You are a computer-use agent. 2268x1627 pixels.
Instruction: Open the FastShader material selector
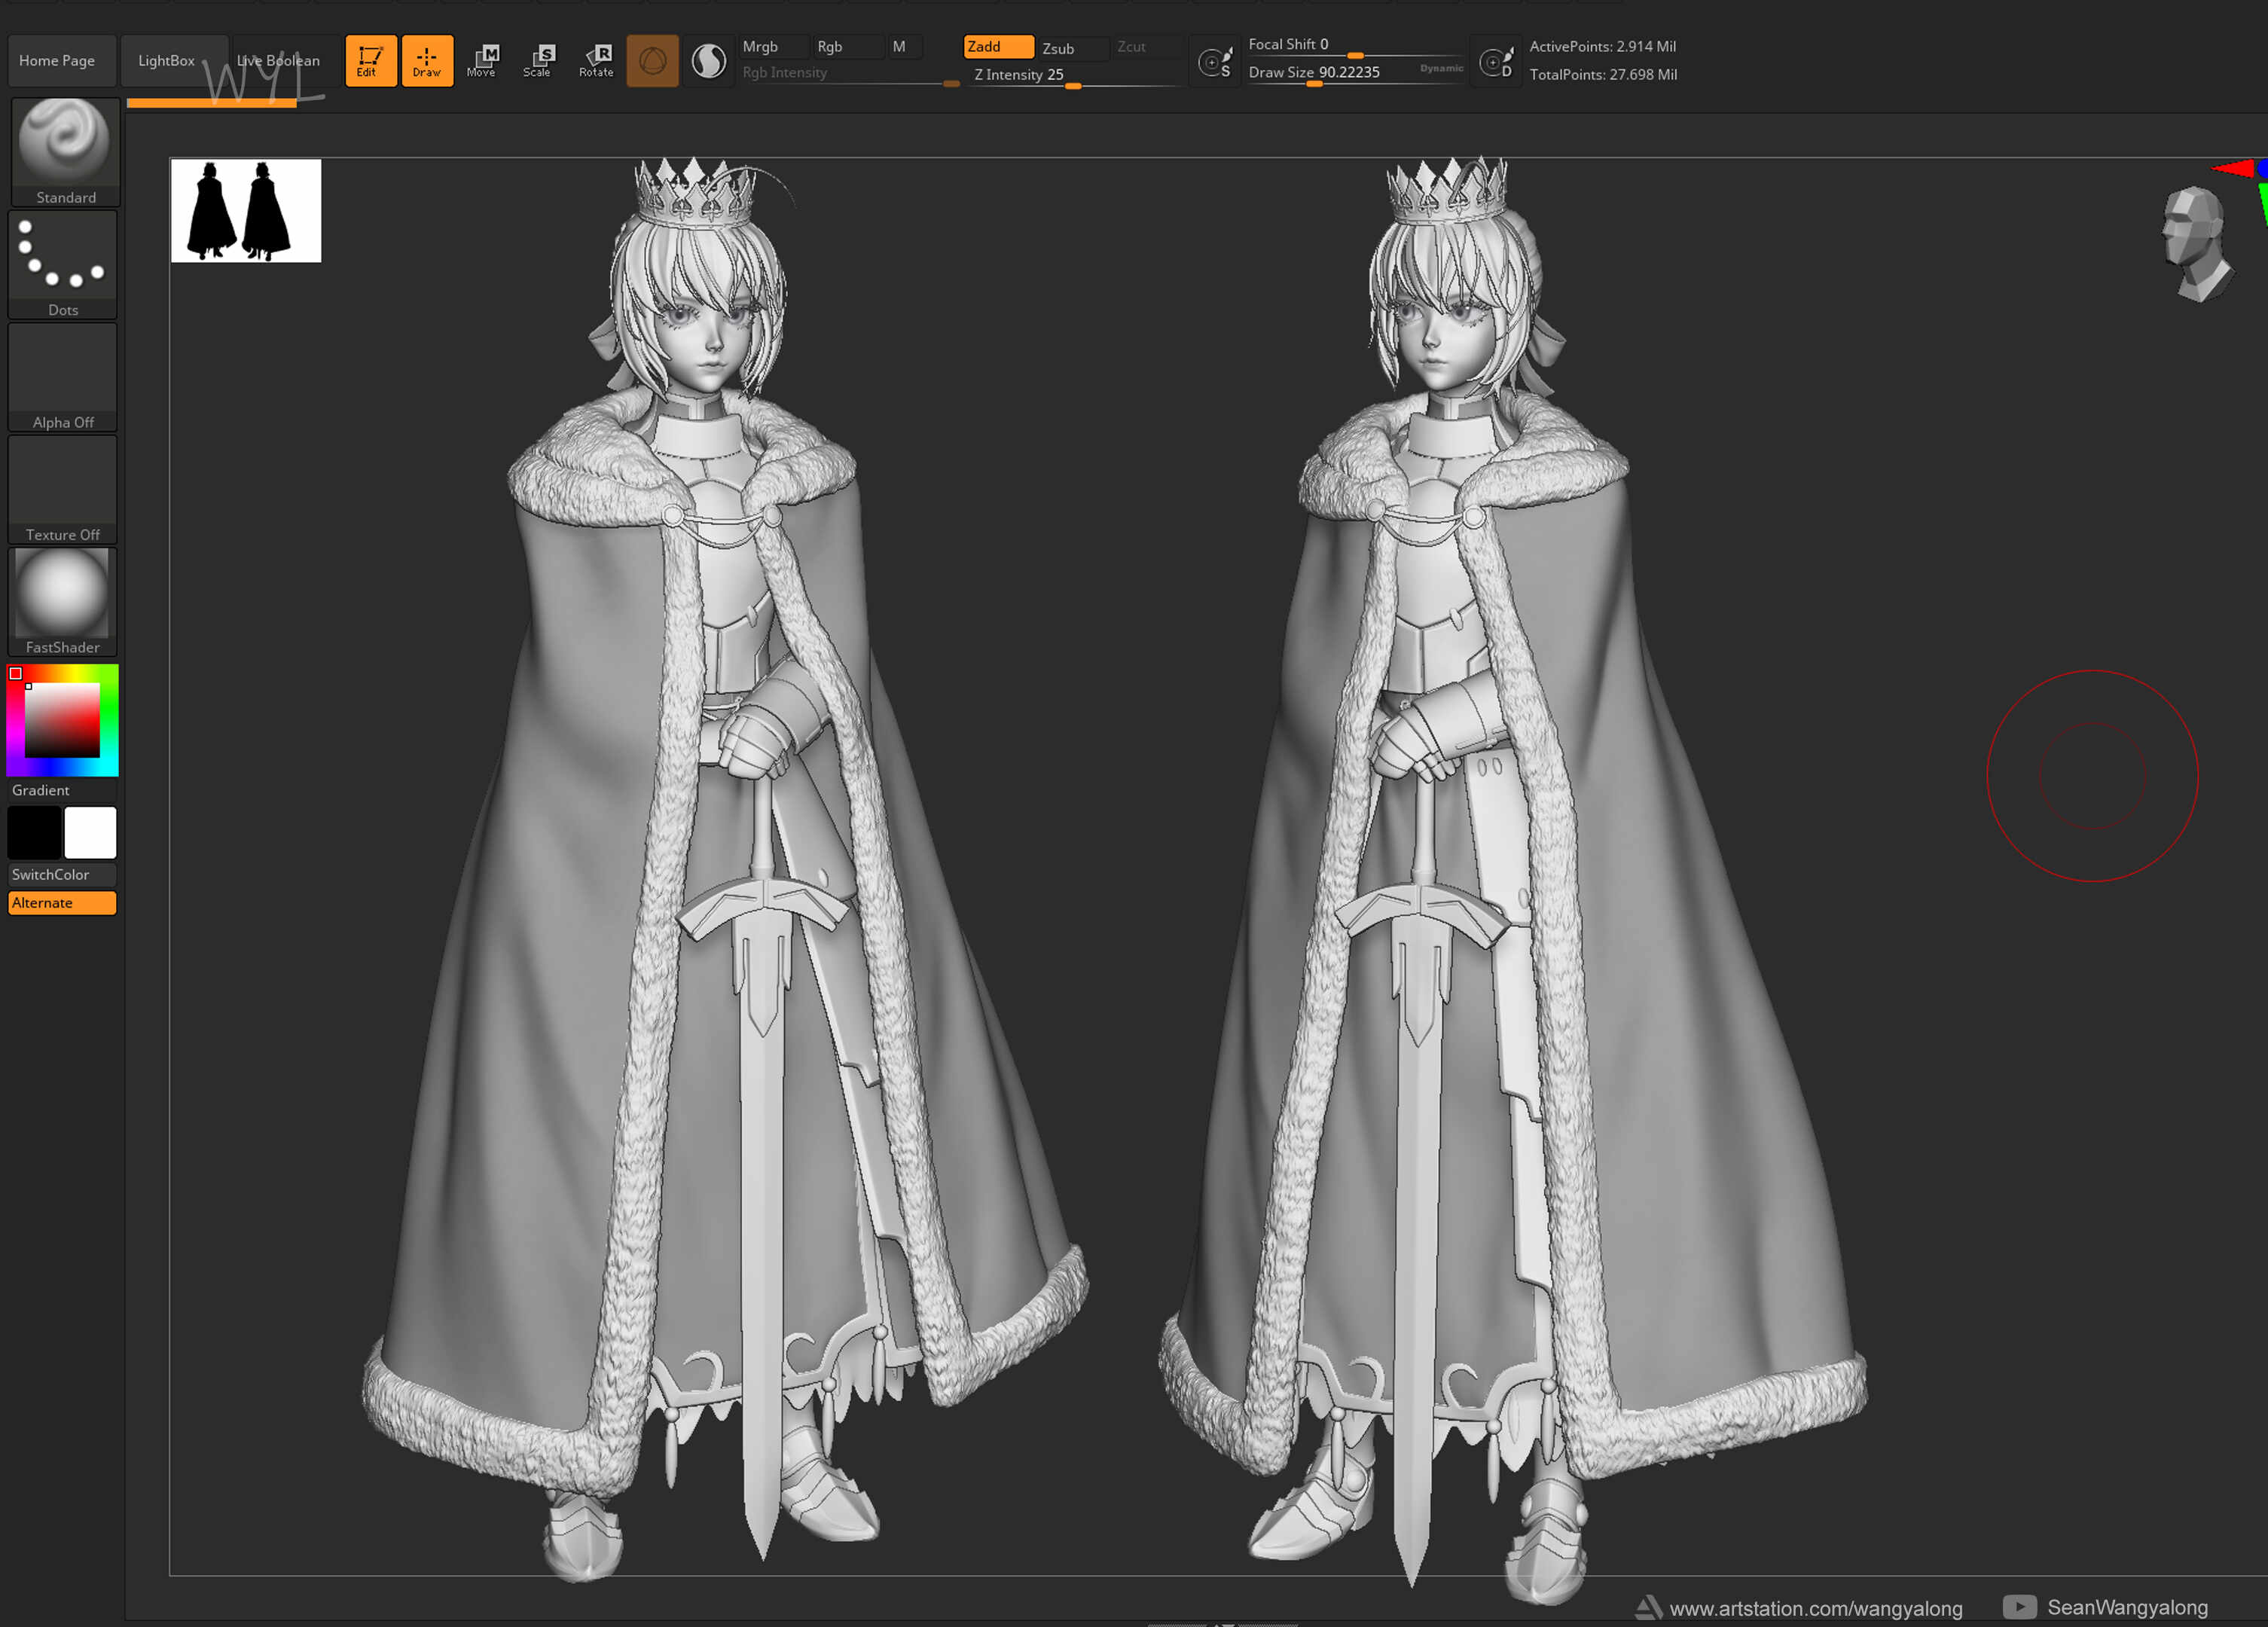point(63,602)
